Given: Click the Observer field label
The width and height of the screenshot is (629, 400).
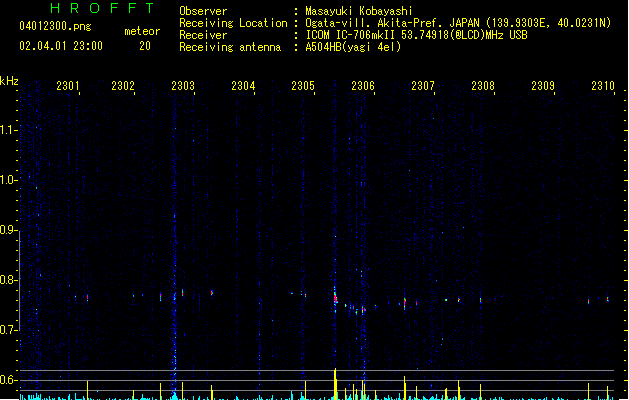Looking at the screenshot, I should [203, 11].
